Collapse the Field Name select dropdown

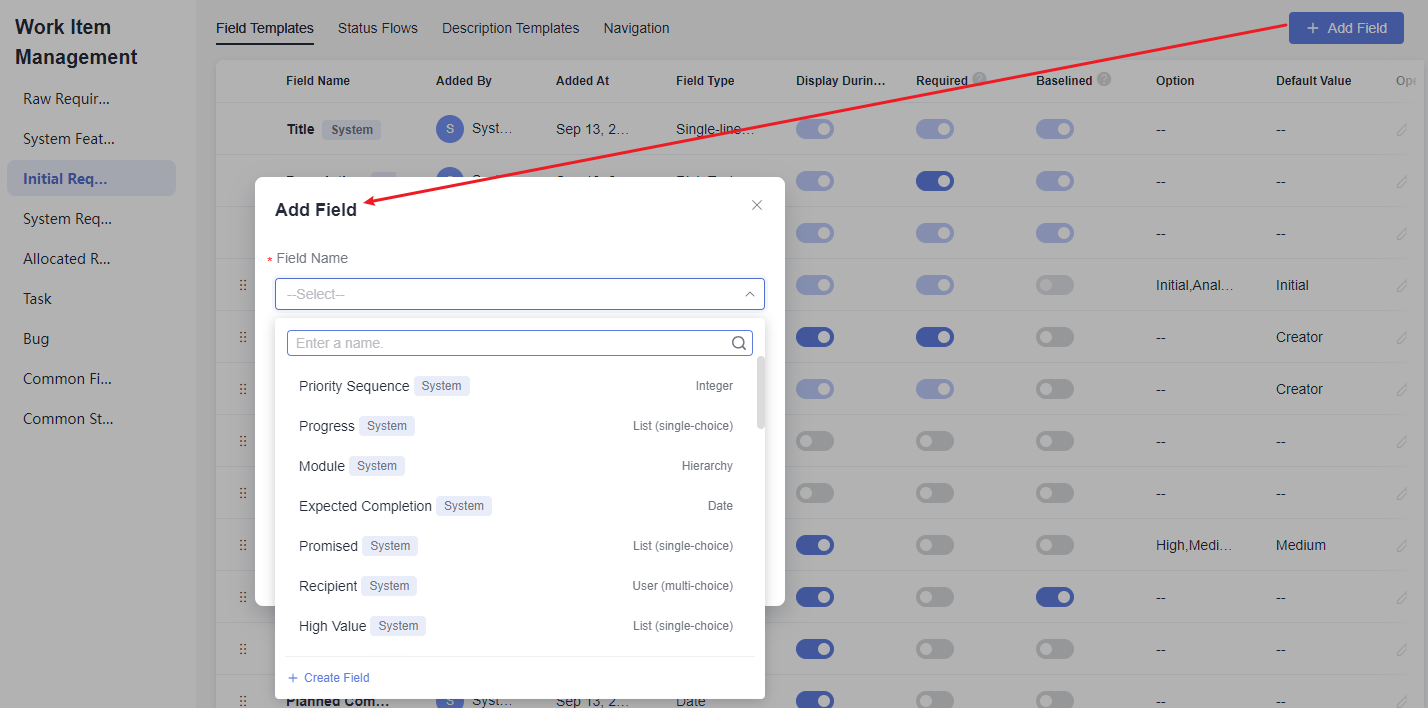click(749, 294)
